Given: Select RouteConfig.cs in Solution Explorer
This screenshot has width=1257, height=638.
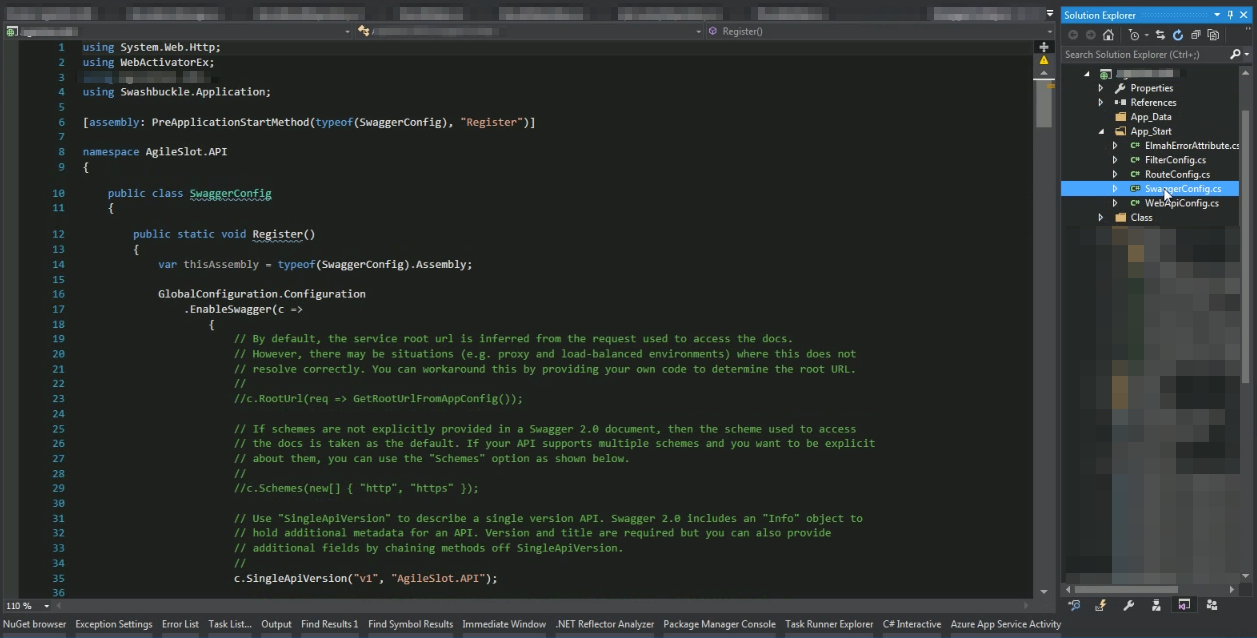Looking at the screenshot, I should click(x=1177, y=174).
